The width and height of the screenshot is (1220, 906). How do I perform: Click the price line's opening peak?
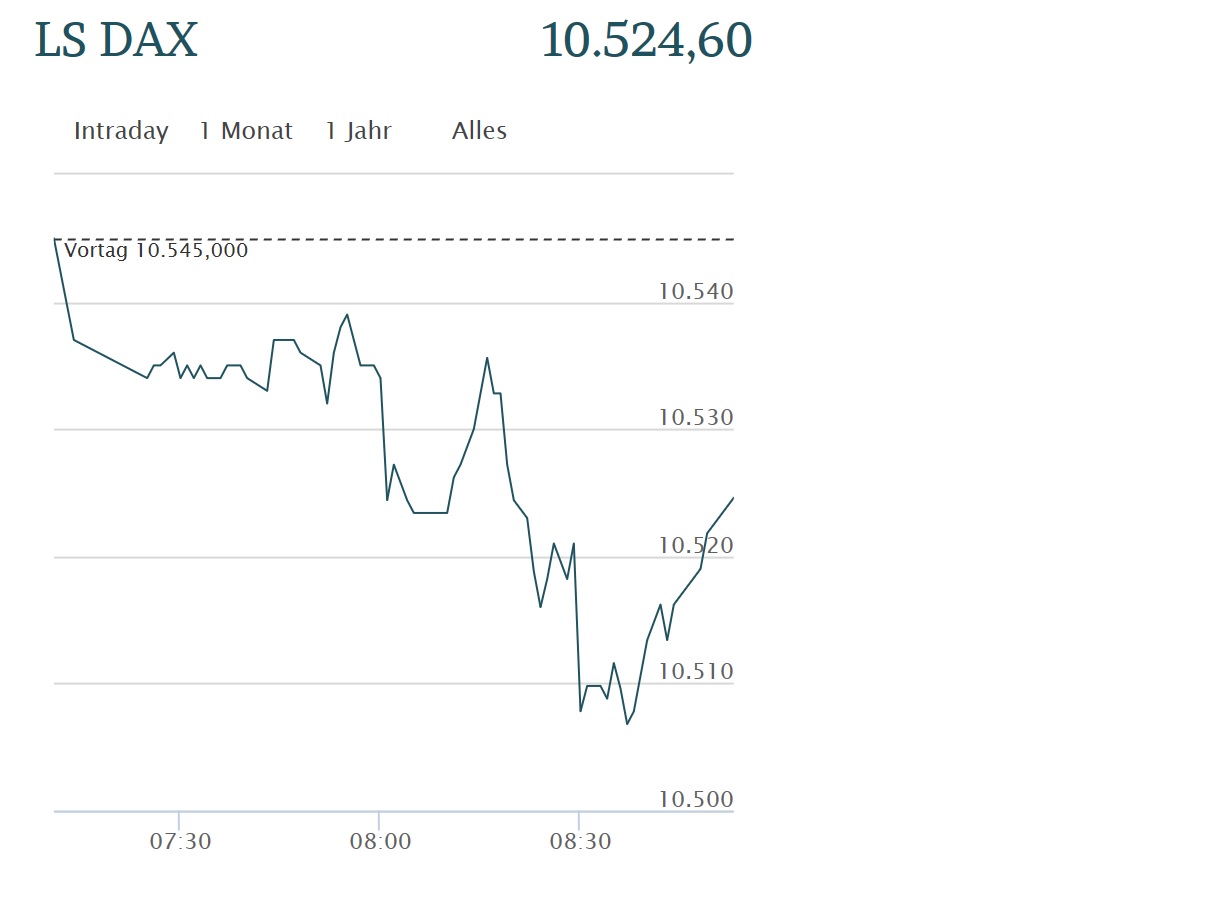coord(55,240)
